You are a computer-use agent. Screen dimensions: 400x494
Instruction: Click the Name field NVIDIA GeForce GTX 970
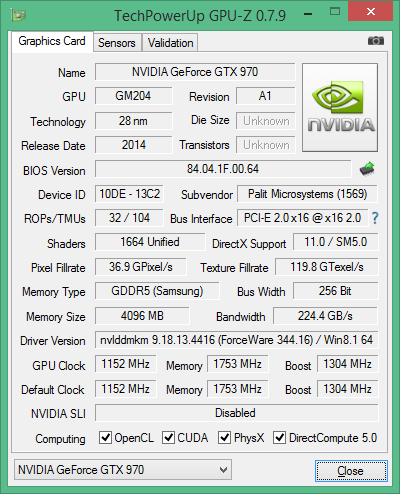coord(195,72)
